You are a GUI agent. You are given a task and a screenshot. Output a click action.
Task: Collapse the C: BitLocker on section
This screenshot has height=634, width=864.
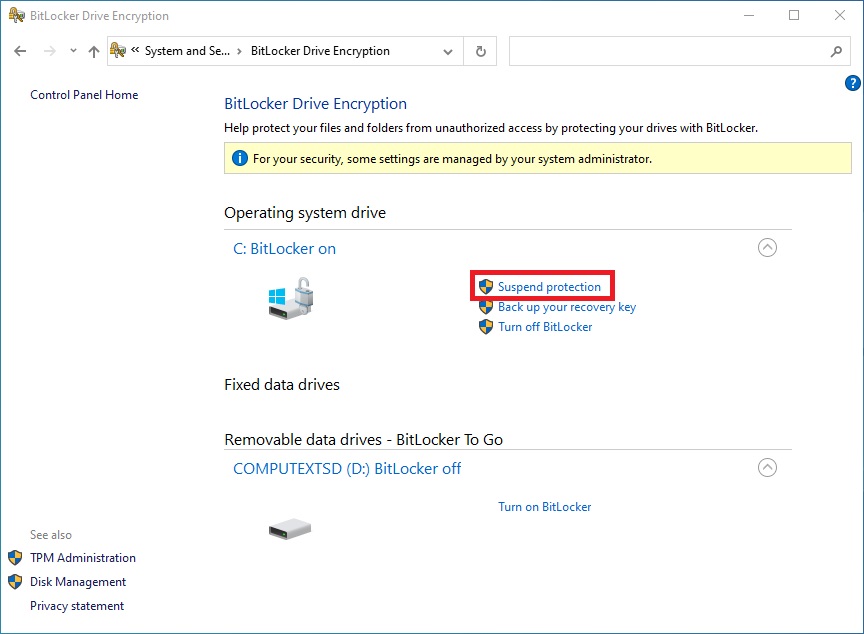click(767, 247)
